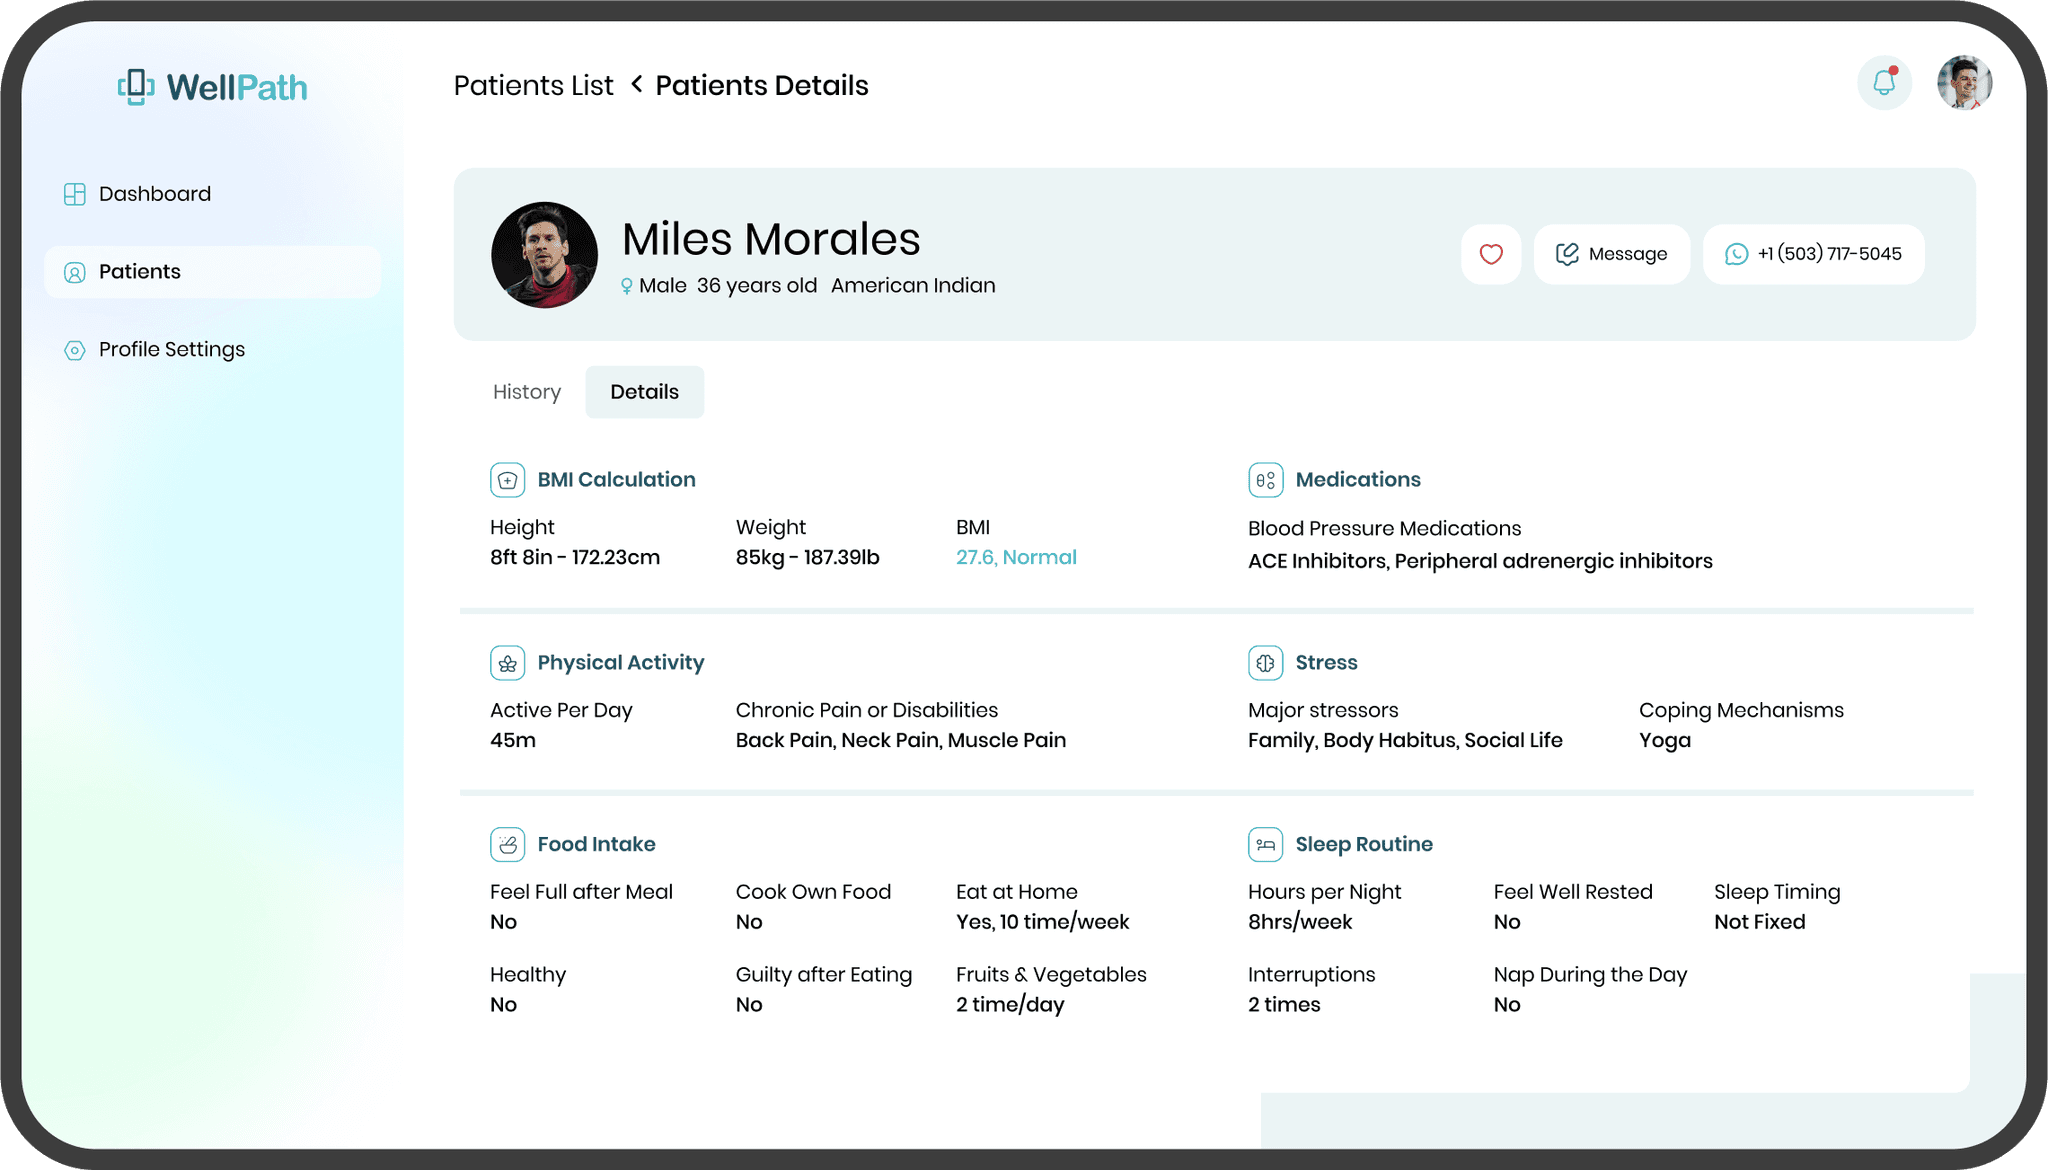This screenshot has width=2048, height=1170.
Task: Click the Stress section icon
Action: pos(1265,663)
